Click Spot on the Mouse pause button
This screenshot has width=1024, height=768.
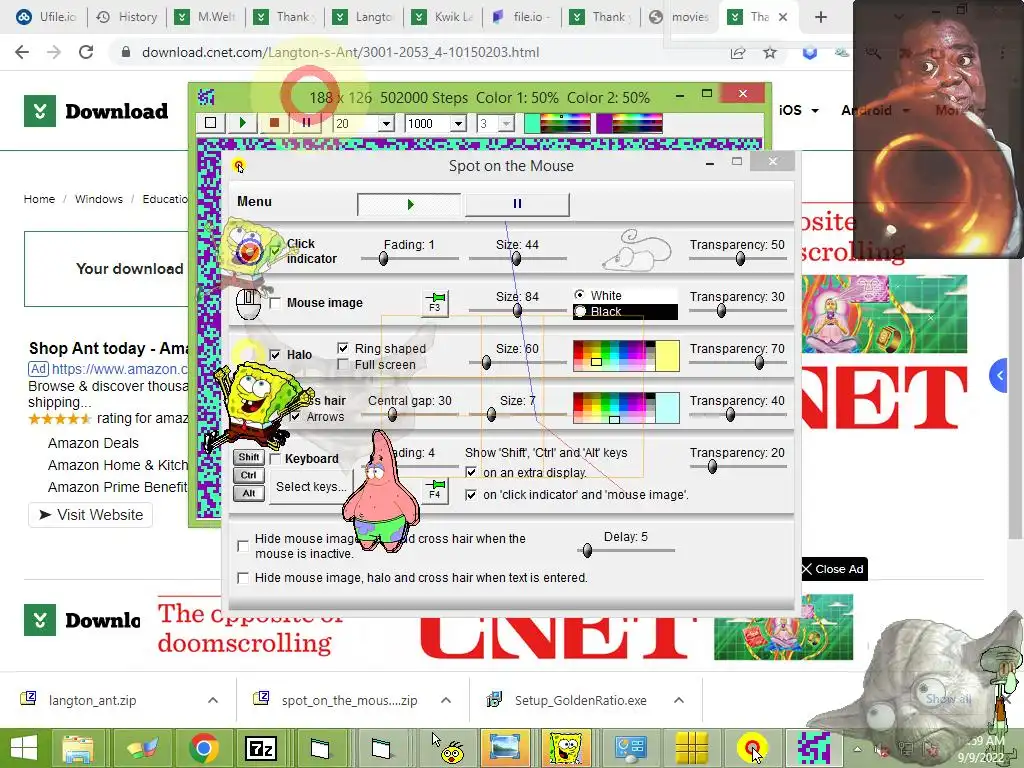517,204
